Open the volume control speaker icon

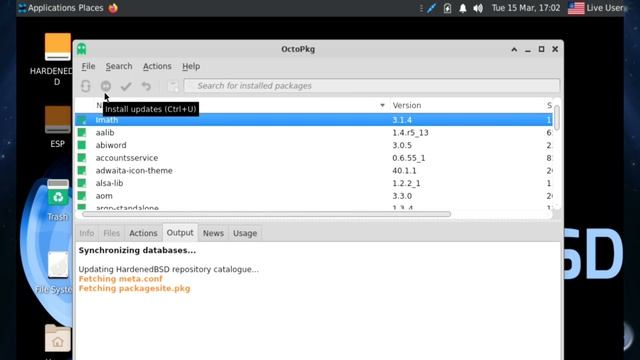pos(478,8)
